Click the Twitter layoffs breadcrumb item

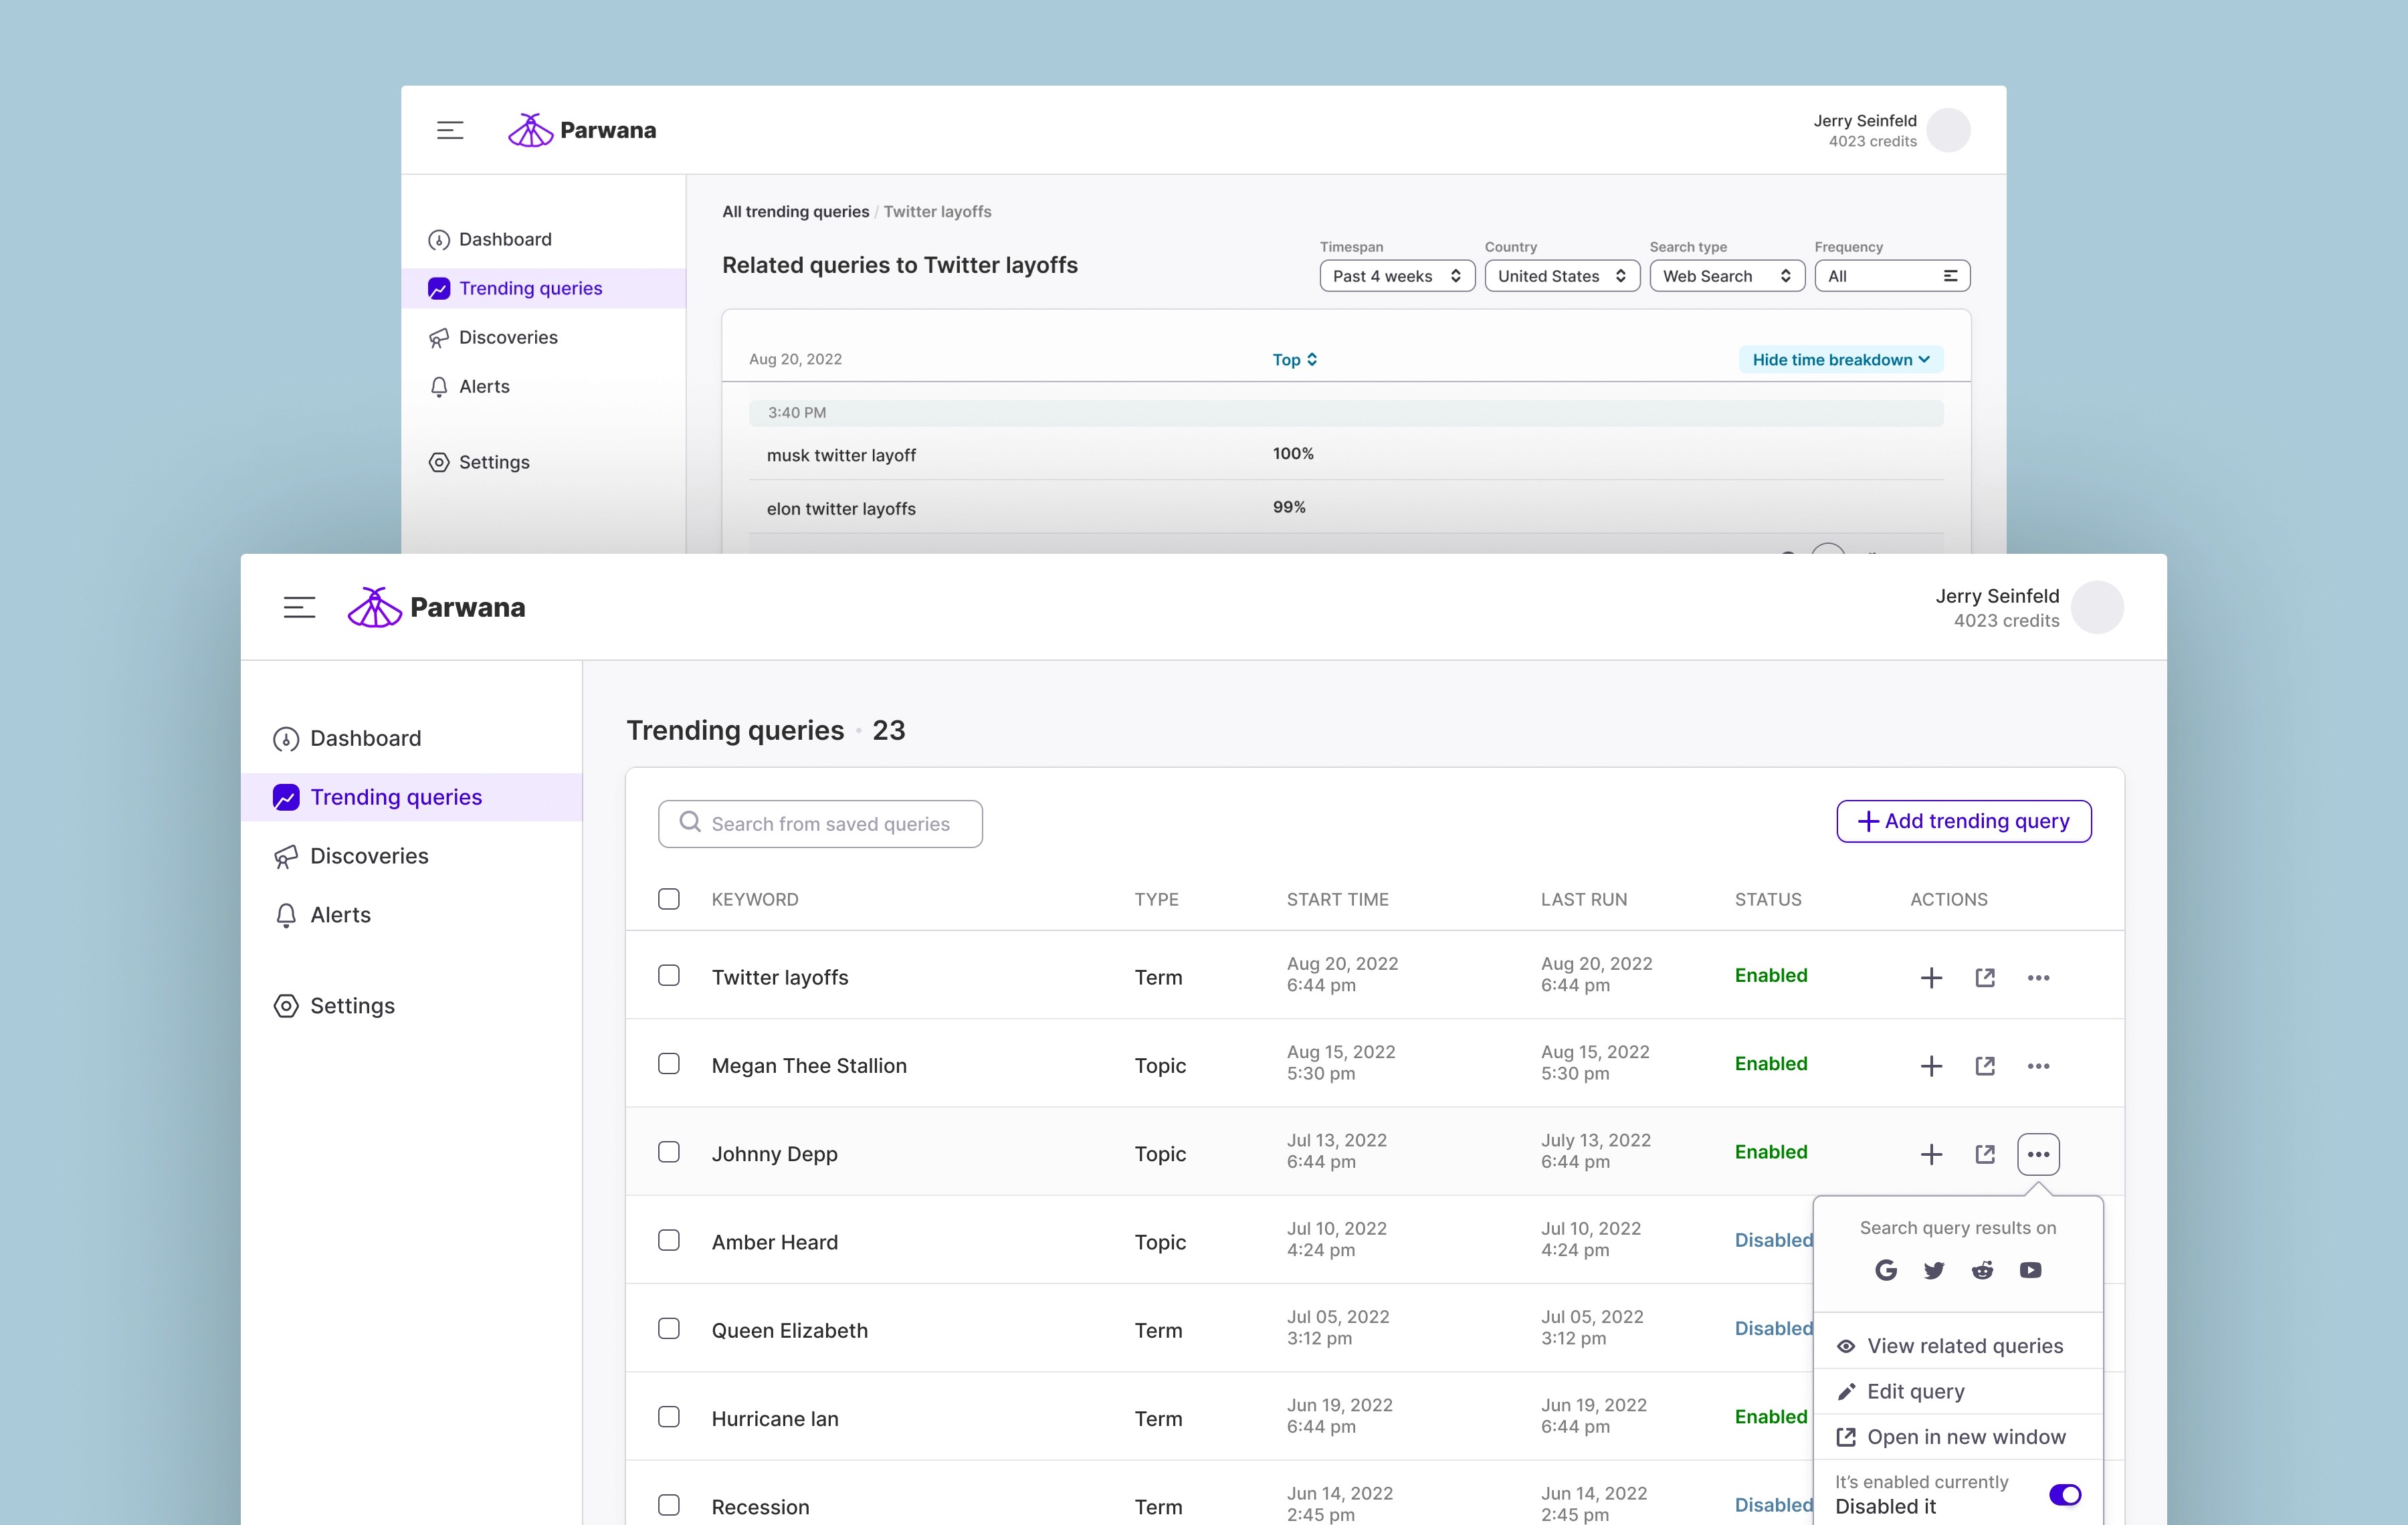(938, 212)
